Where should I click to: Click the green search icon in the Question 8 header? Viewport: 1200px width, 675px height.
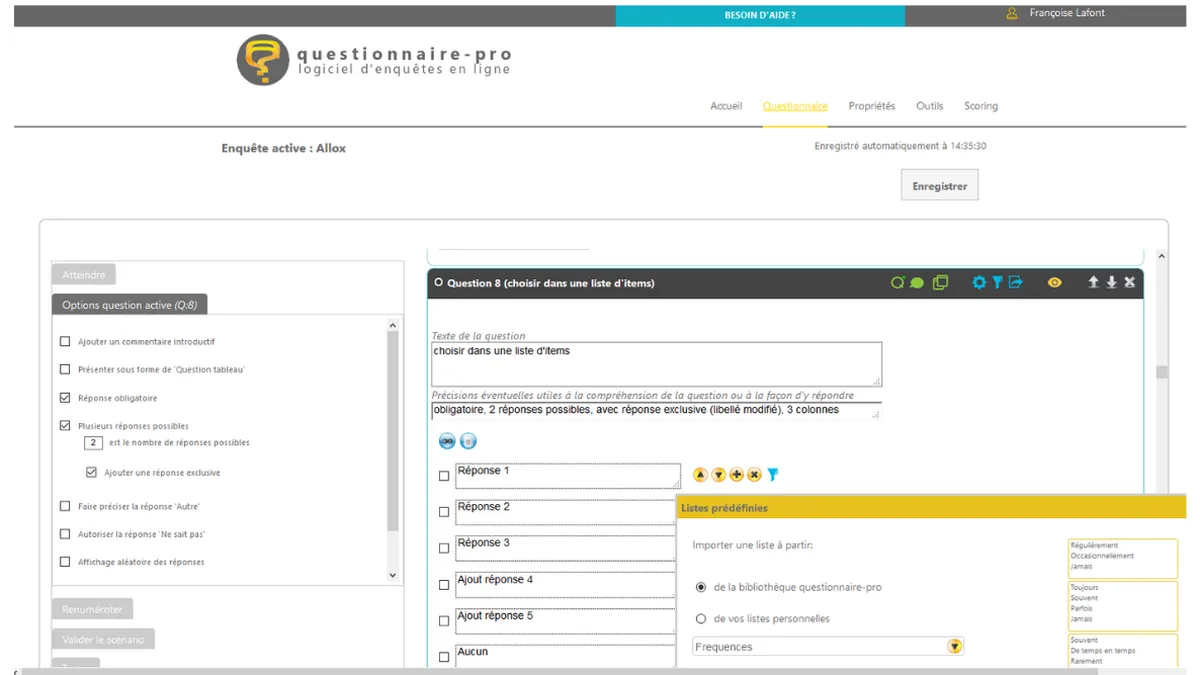pos(897,283)
